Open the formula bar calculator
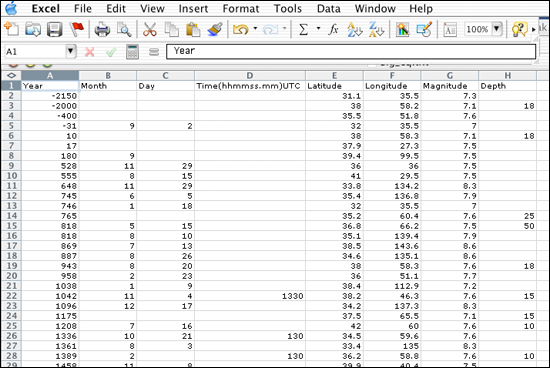The width and height of the screenshot is (550, 368). click(x=132, y=52)
